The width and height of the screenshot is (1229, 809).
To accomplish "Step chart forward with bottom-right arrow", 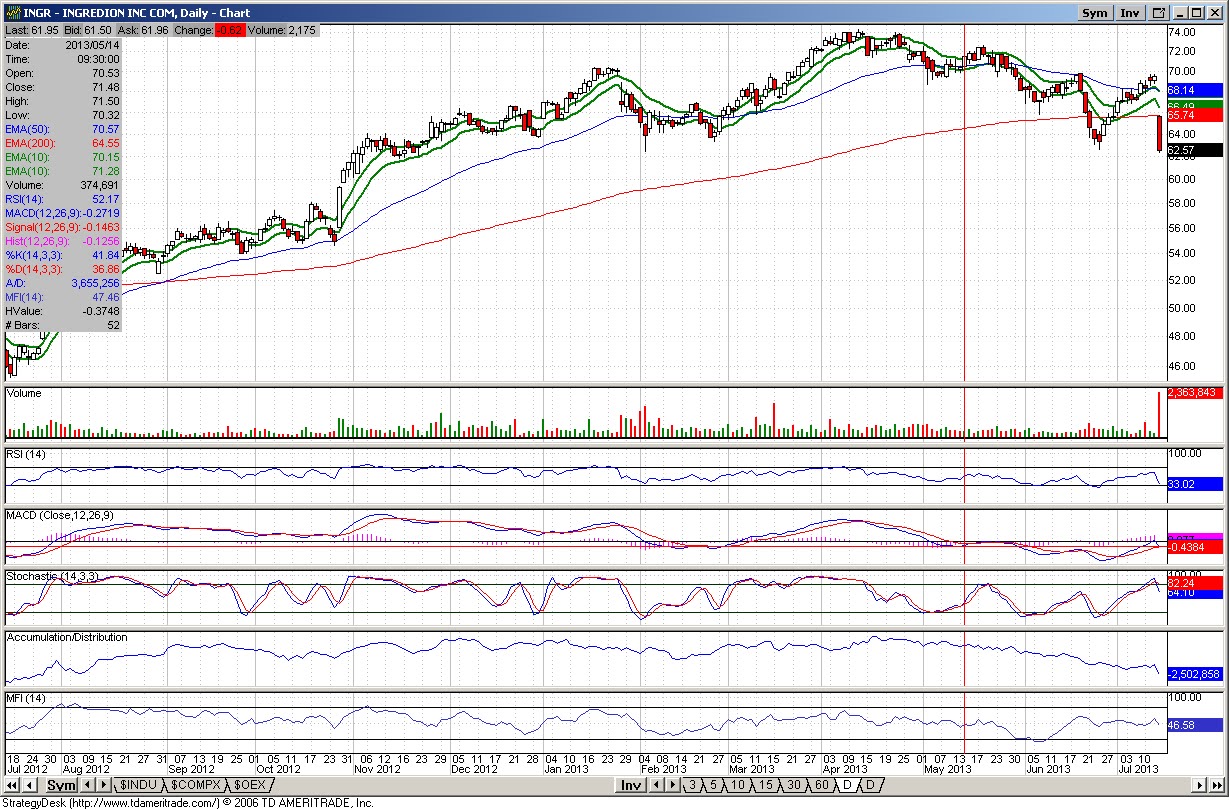I will pos(1200,785).
